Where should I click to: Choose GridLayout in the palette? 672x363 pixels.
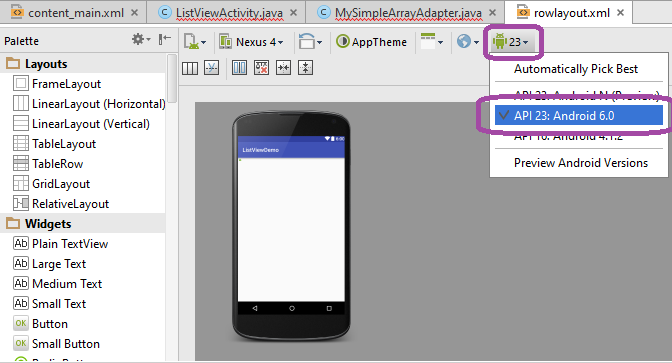tap(51, 184)
